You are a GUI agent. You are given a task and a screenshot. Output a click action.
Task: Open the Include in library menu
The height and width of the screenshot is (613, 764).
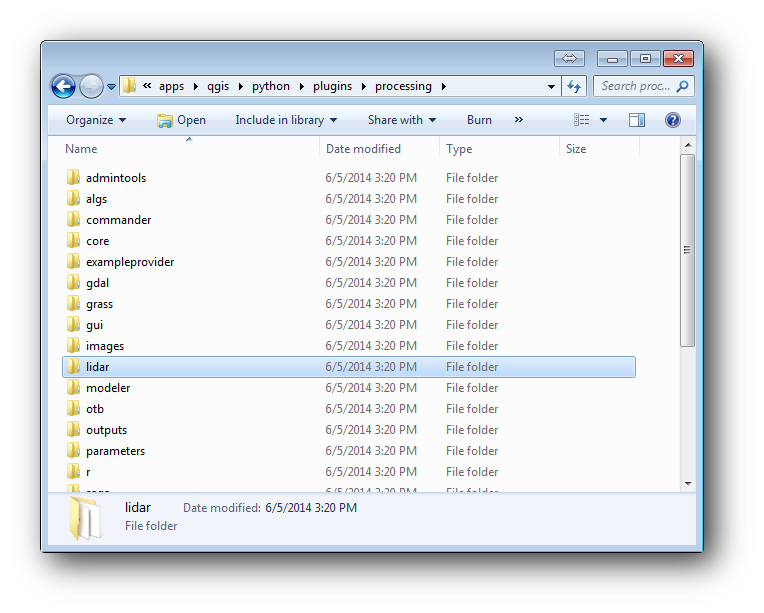click(286, 120)
